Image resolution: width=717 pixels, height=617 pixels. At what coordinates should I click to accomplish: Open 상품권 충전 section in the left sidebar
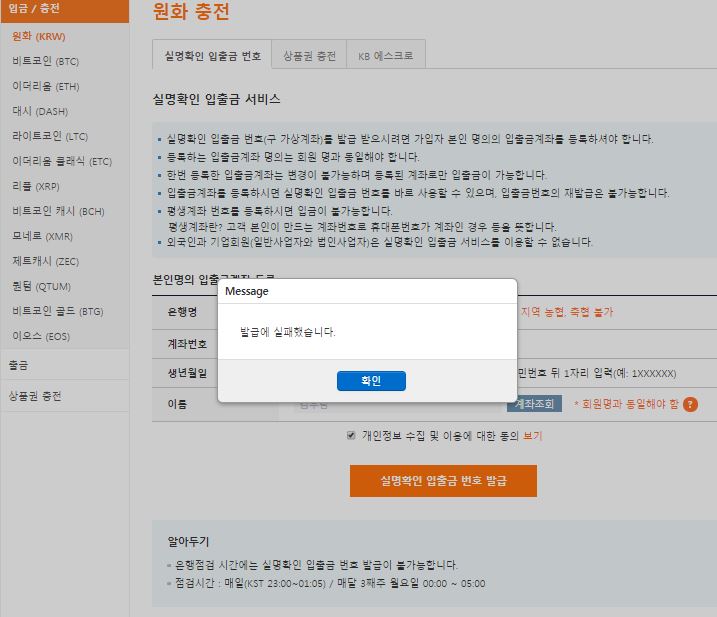point(36,396)
